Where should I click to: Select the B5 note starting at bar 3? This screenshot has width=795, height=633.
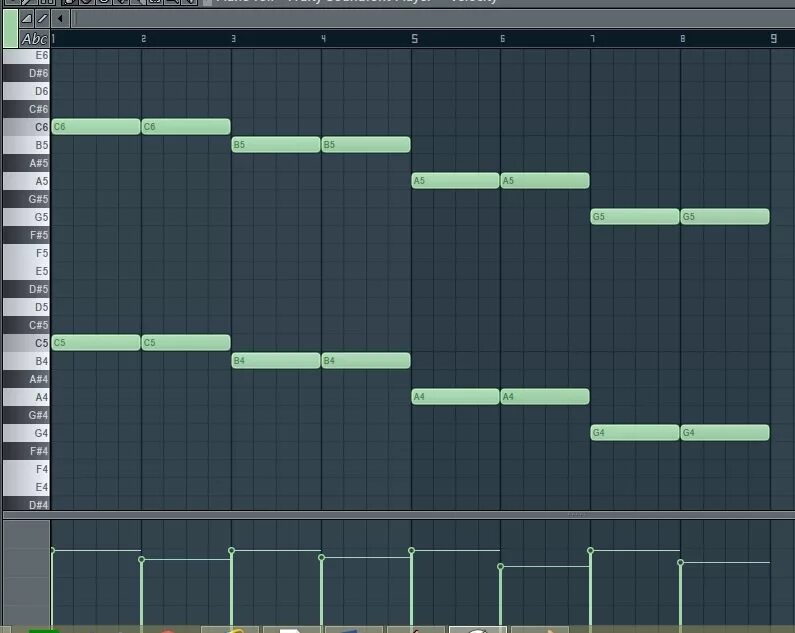[276, 145]
